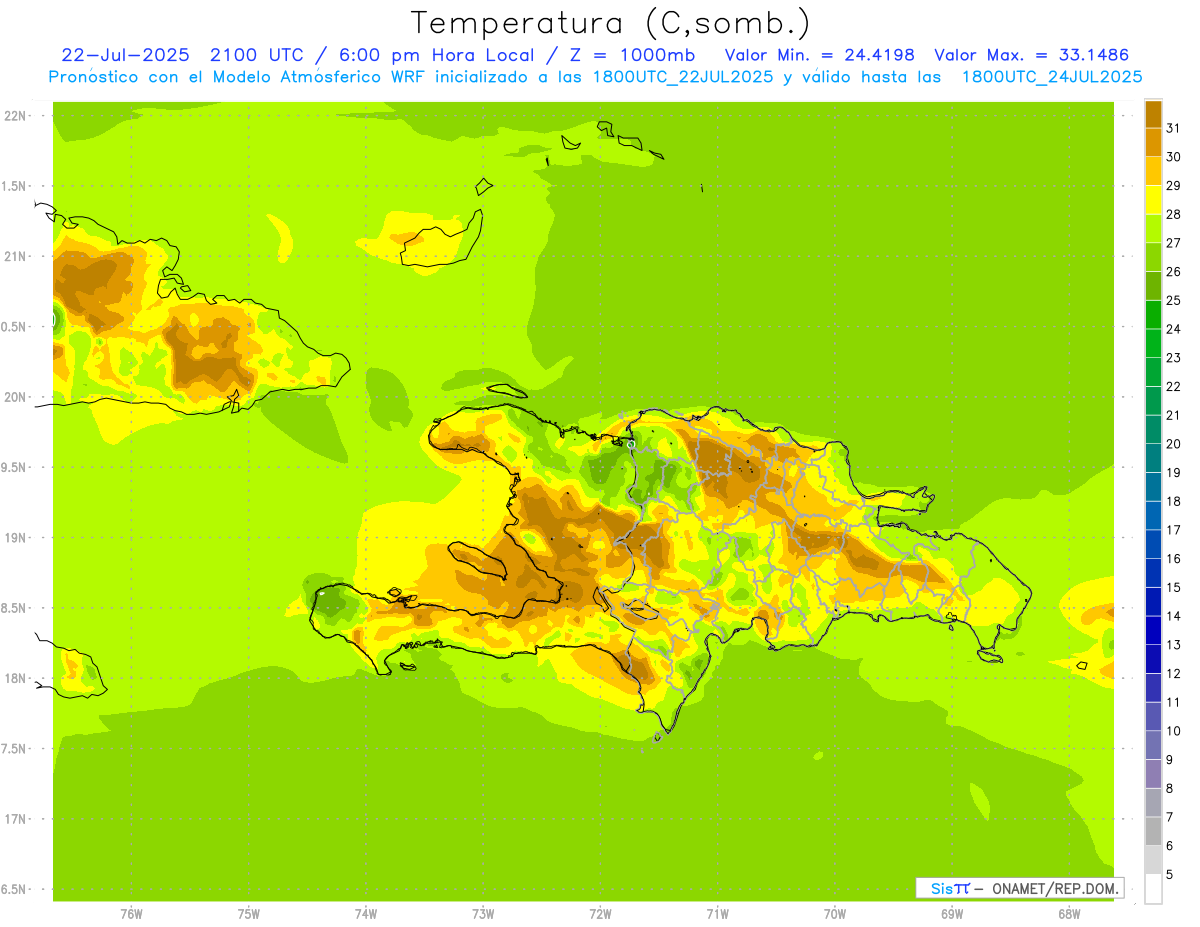Click the "73W" longitude tick label
The height and width of the screenshot is (927, 1200).
pyautogui.click(x=483, y=913)
